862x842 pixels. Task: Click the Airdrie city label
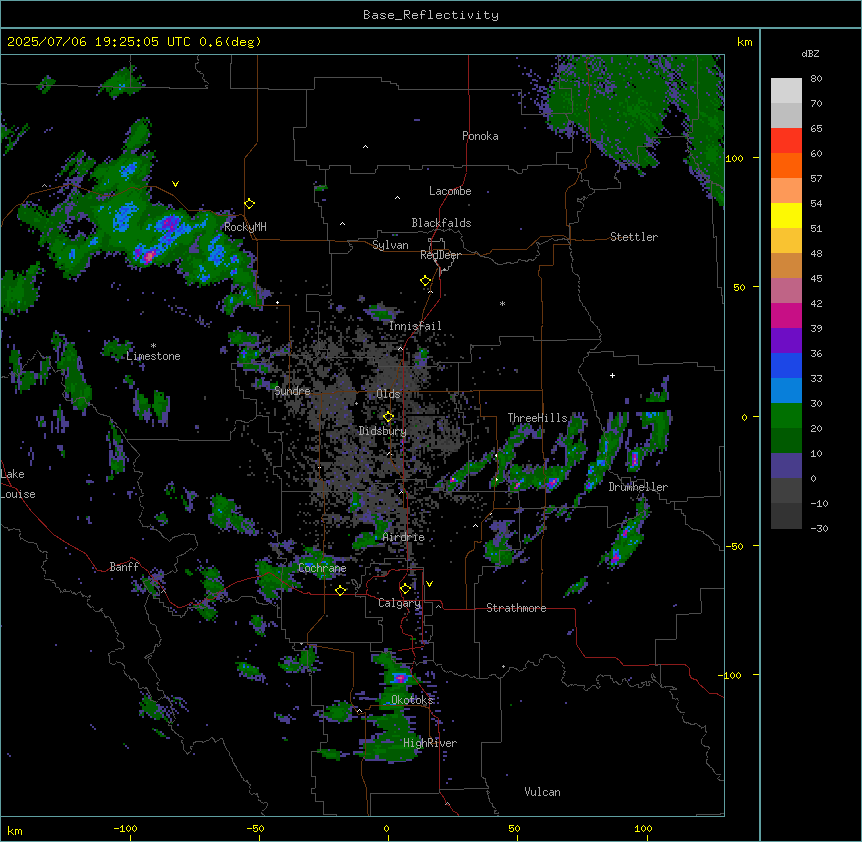[403, 537]
